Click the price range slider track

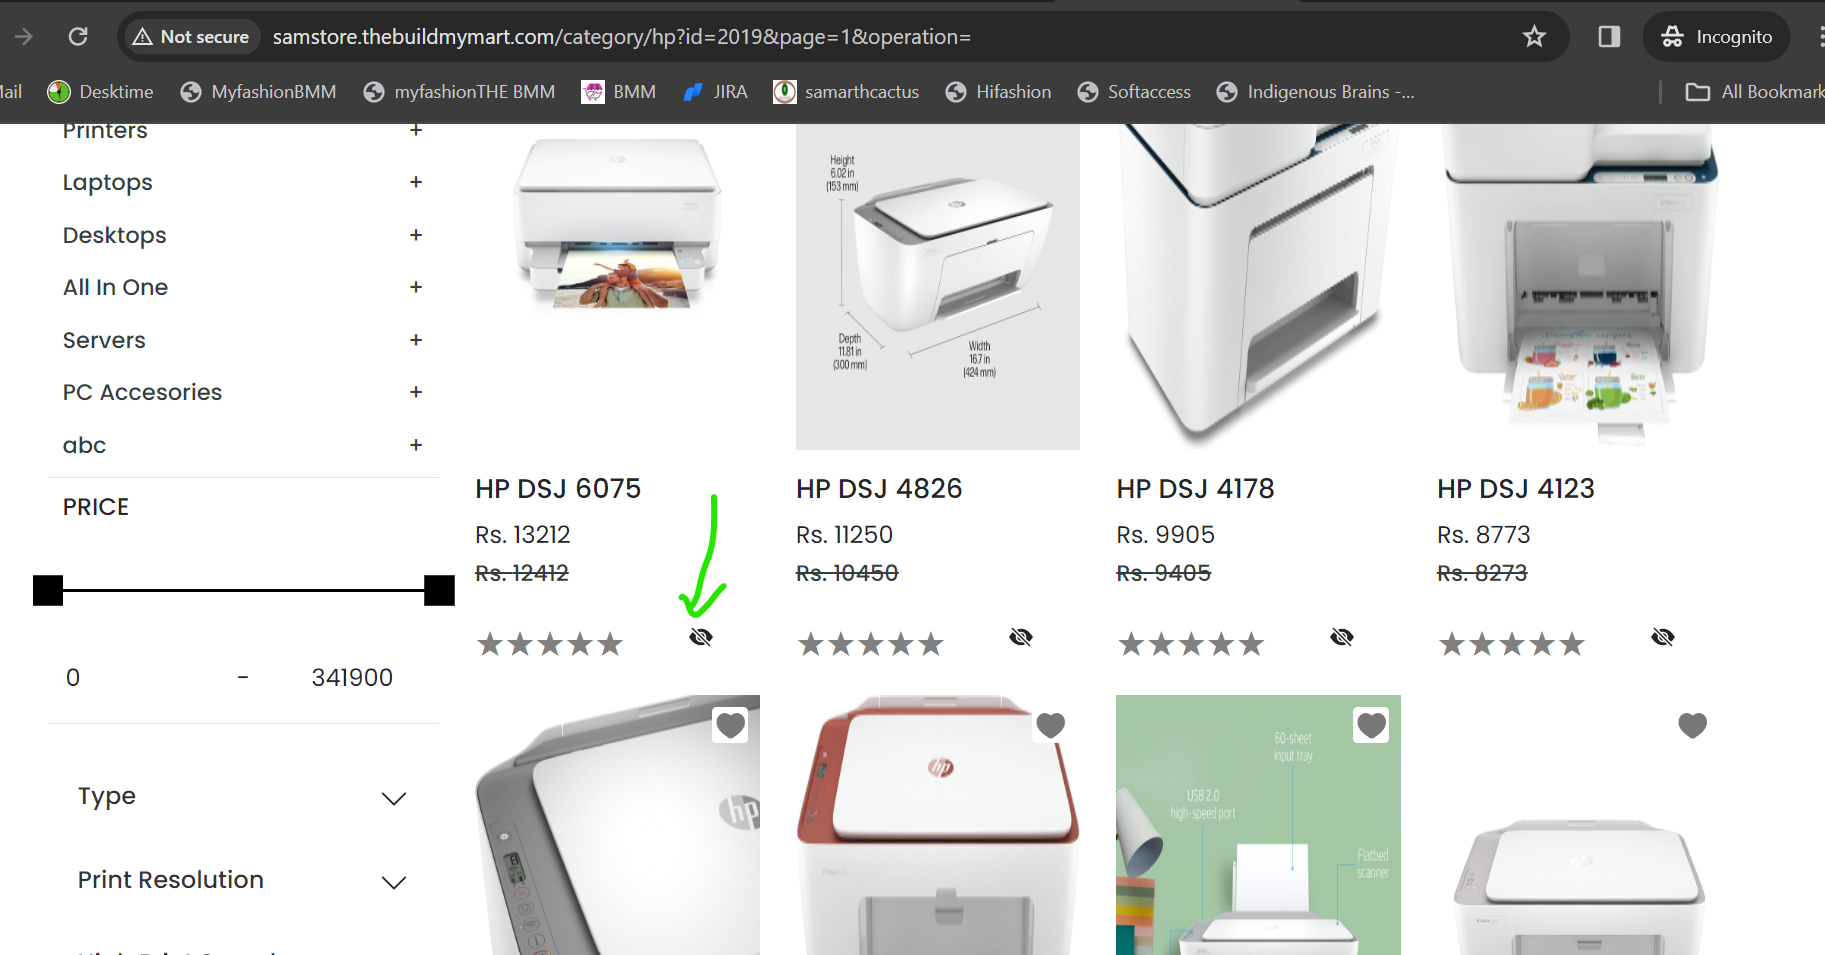244,591
